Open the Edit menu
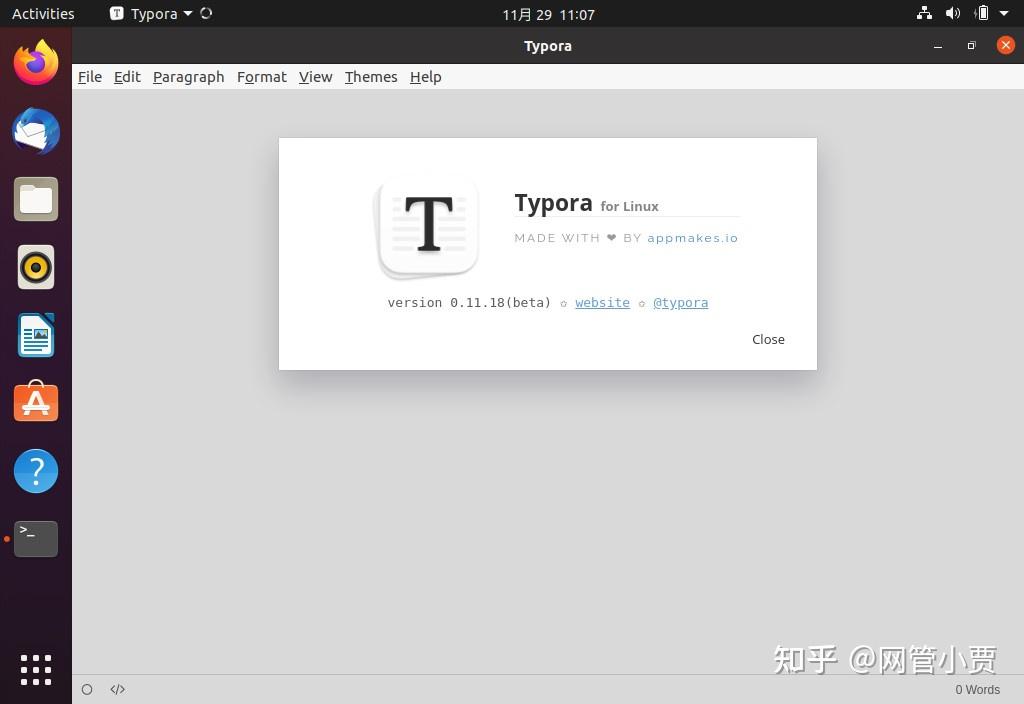The height and width of the screenshot is (704, 1024). tap(127, 77)
